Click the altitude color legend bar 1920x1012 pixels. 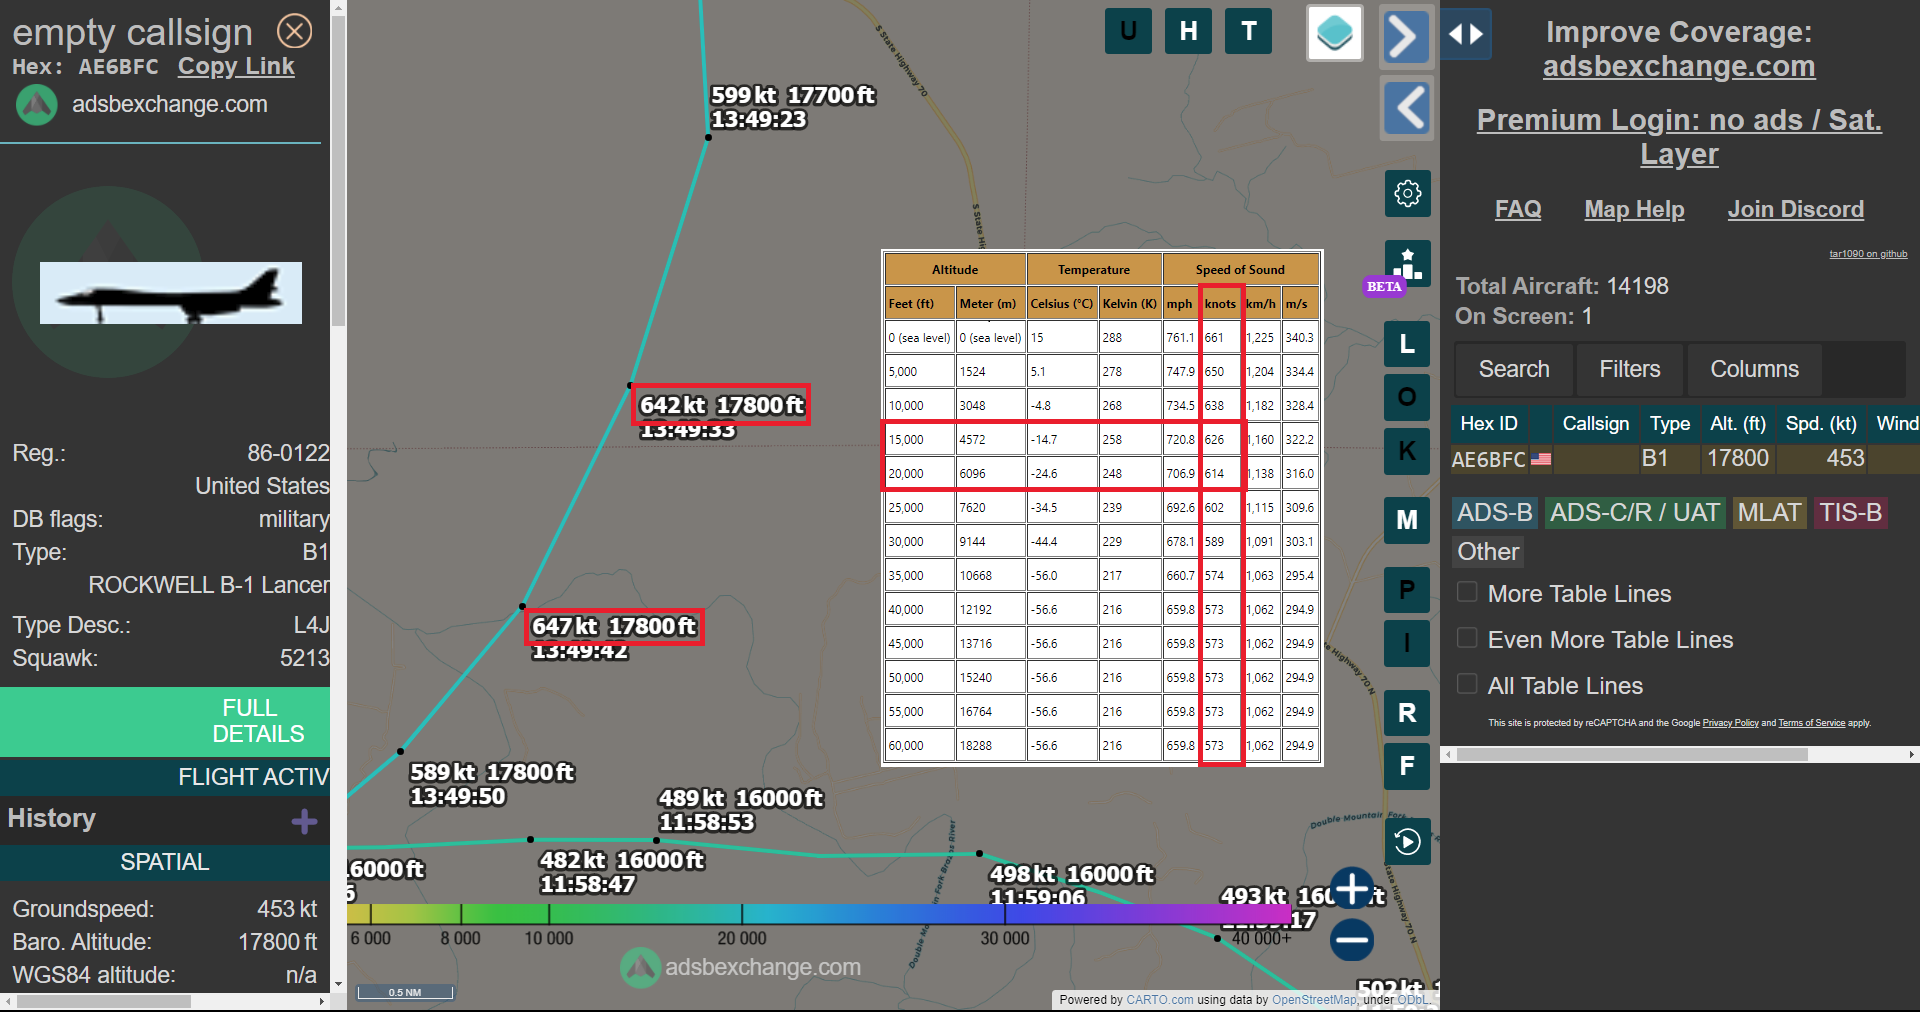(820, 913)
